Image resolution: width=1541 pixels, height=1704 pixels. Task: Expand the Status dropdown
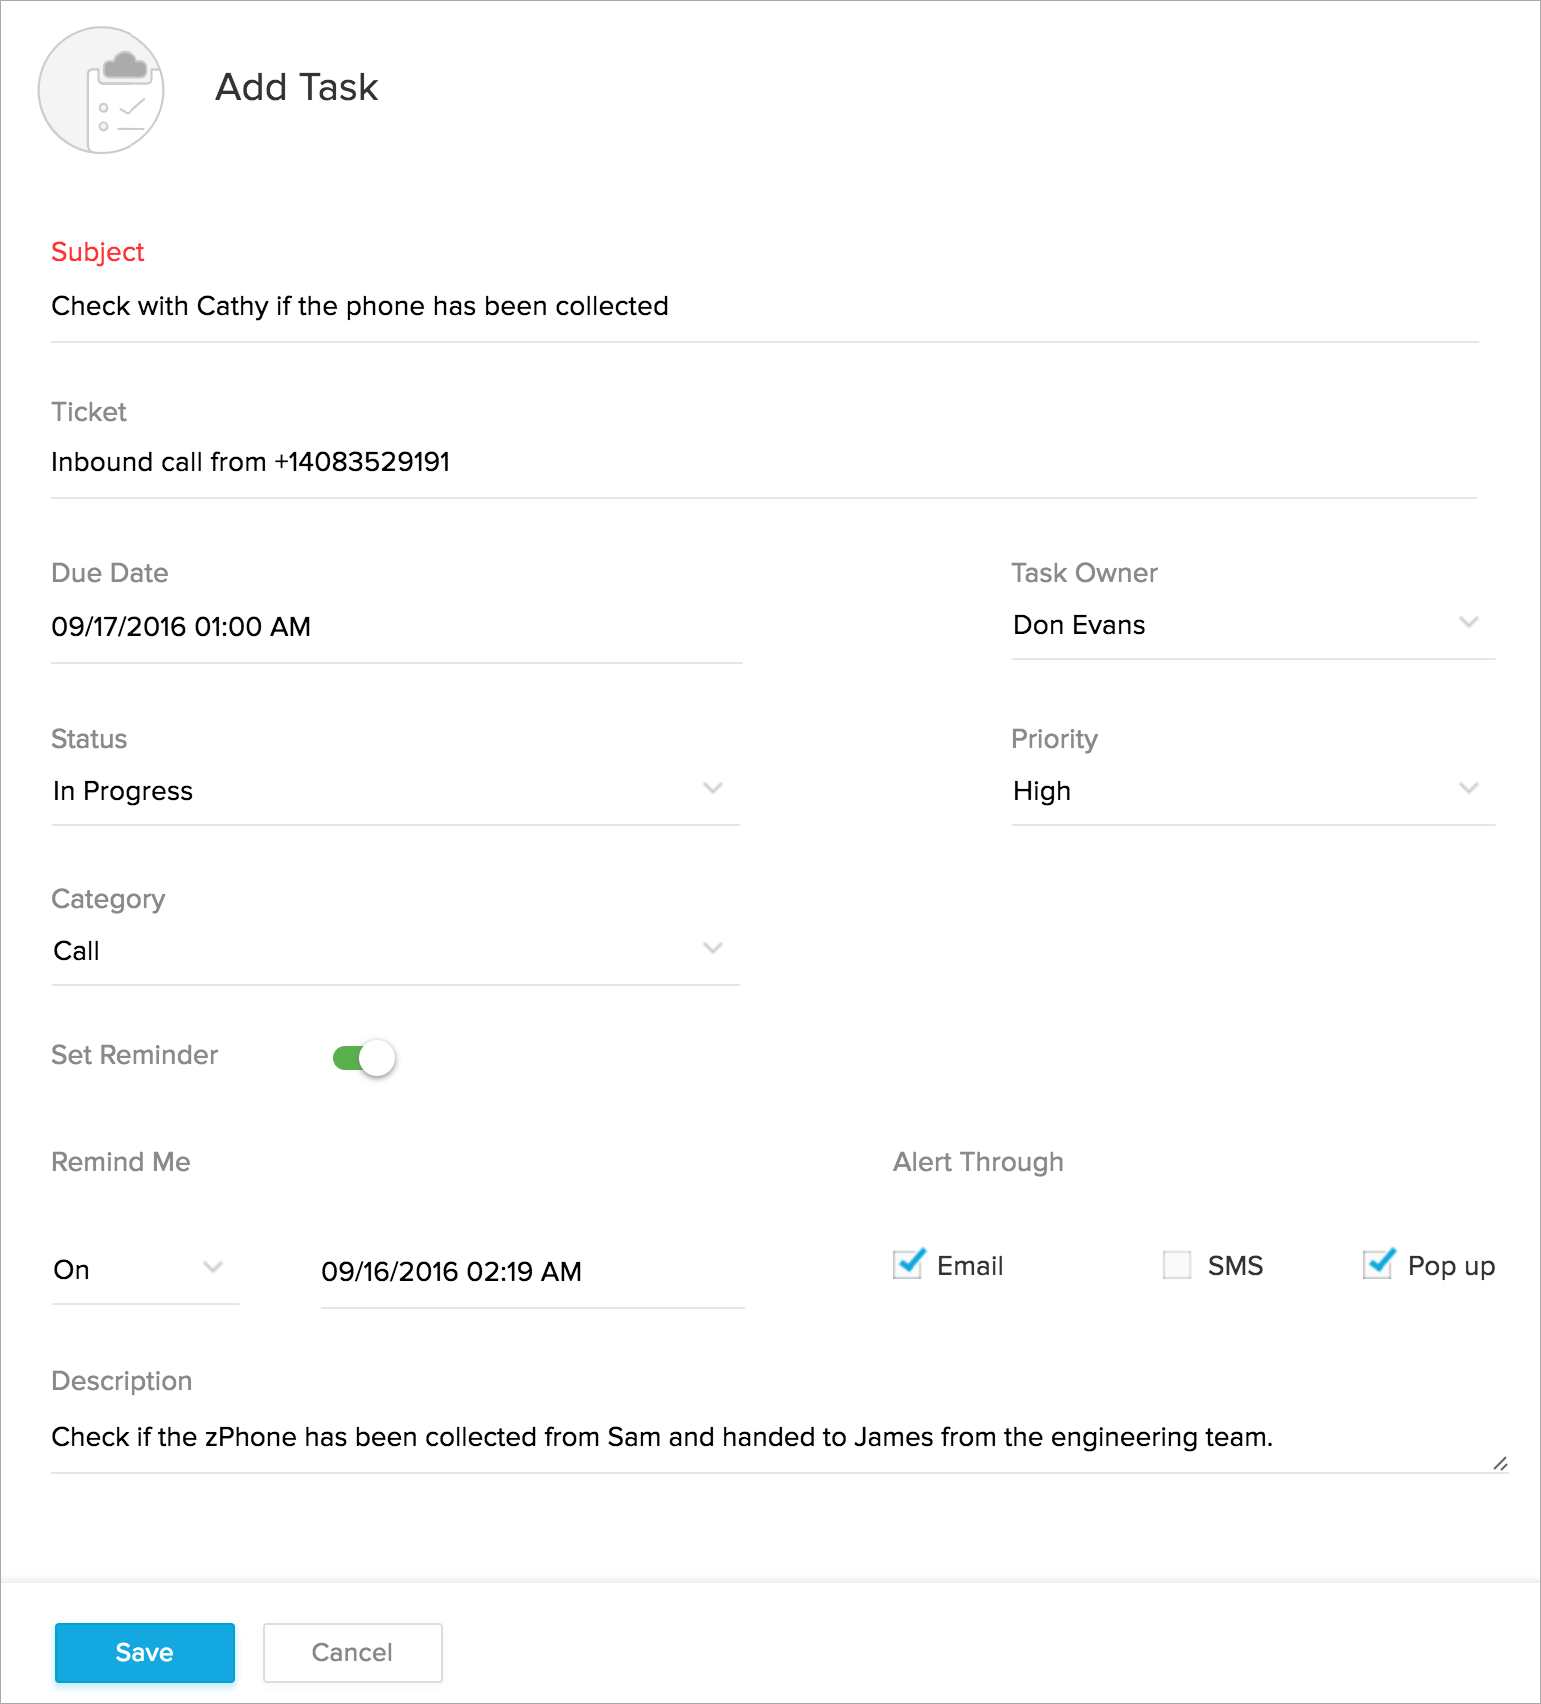(395, 791)
